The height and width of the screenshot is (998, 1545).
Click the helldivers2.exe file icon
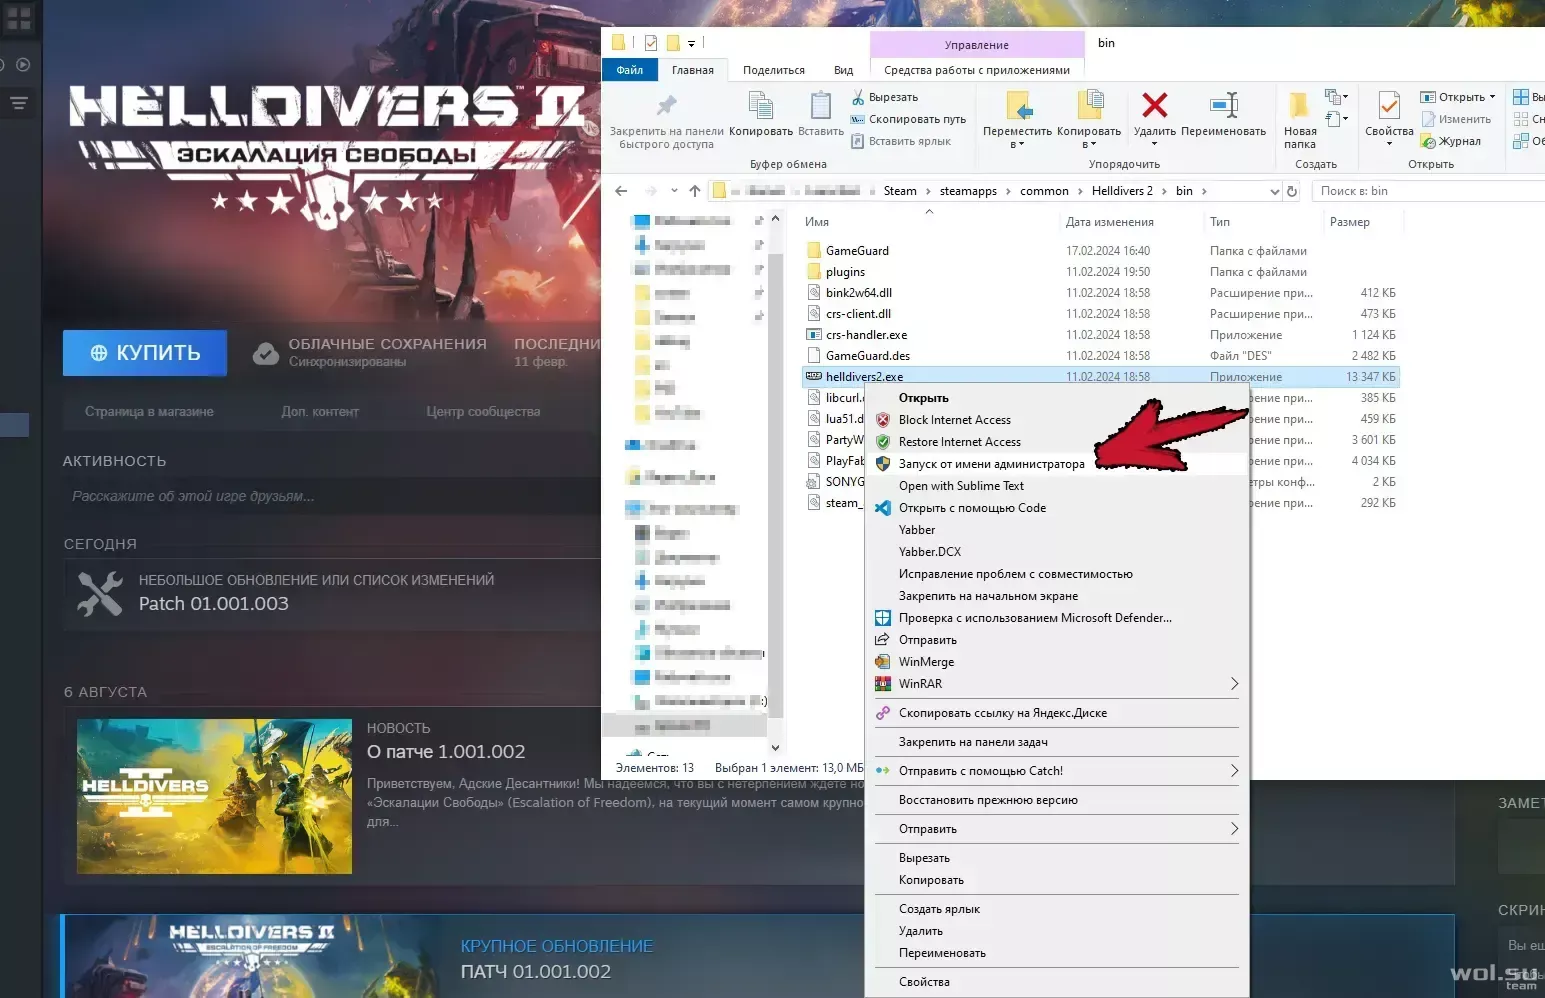point(814,377)
